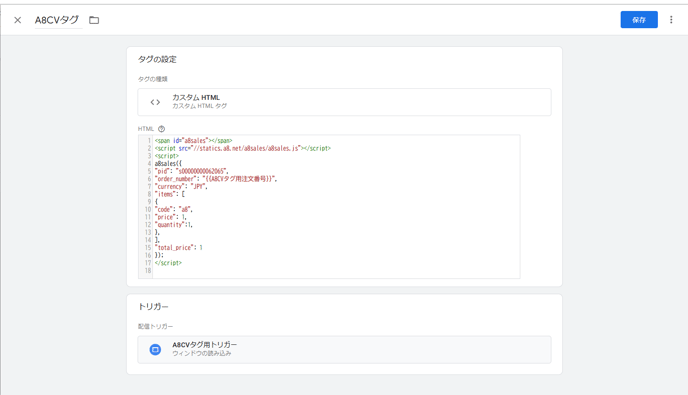This screenshot has height=395, width=688.
Task: Click the closing script tag line
Action: coord(168,263)
